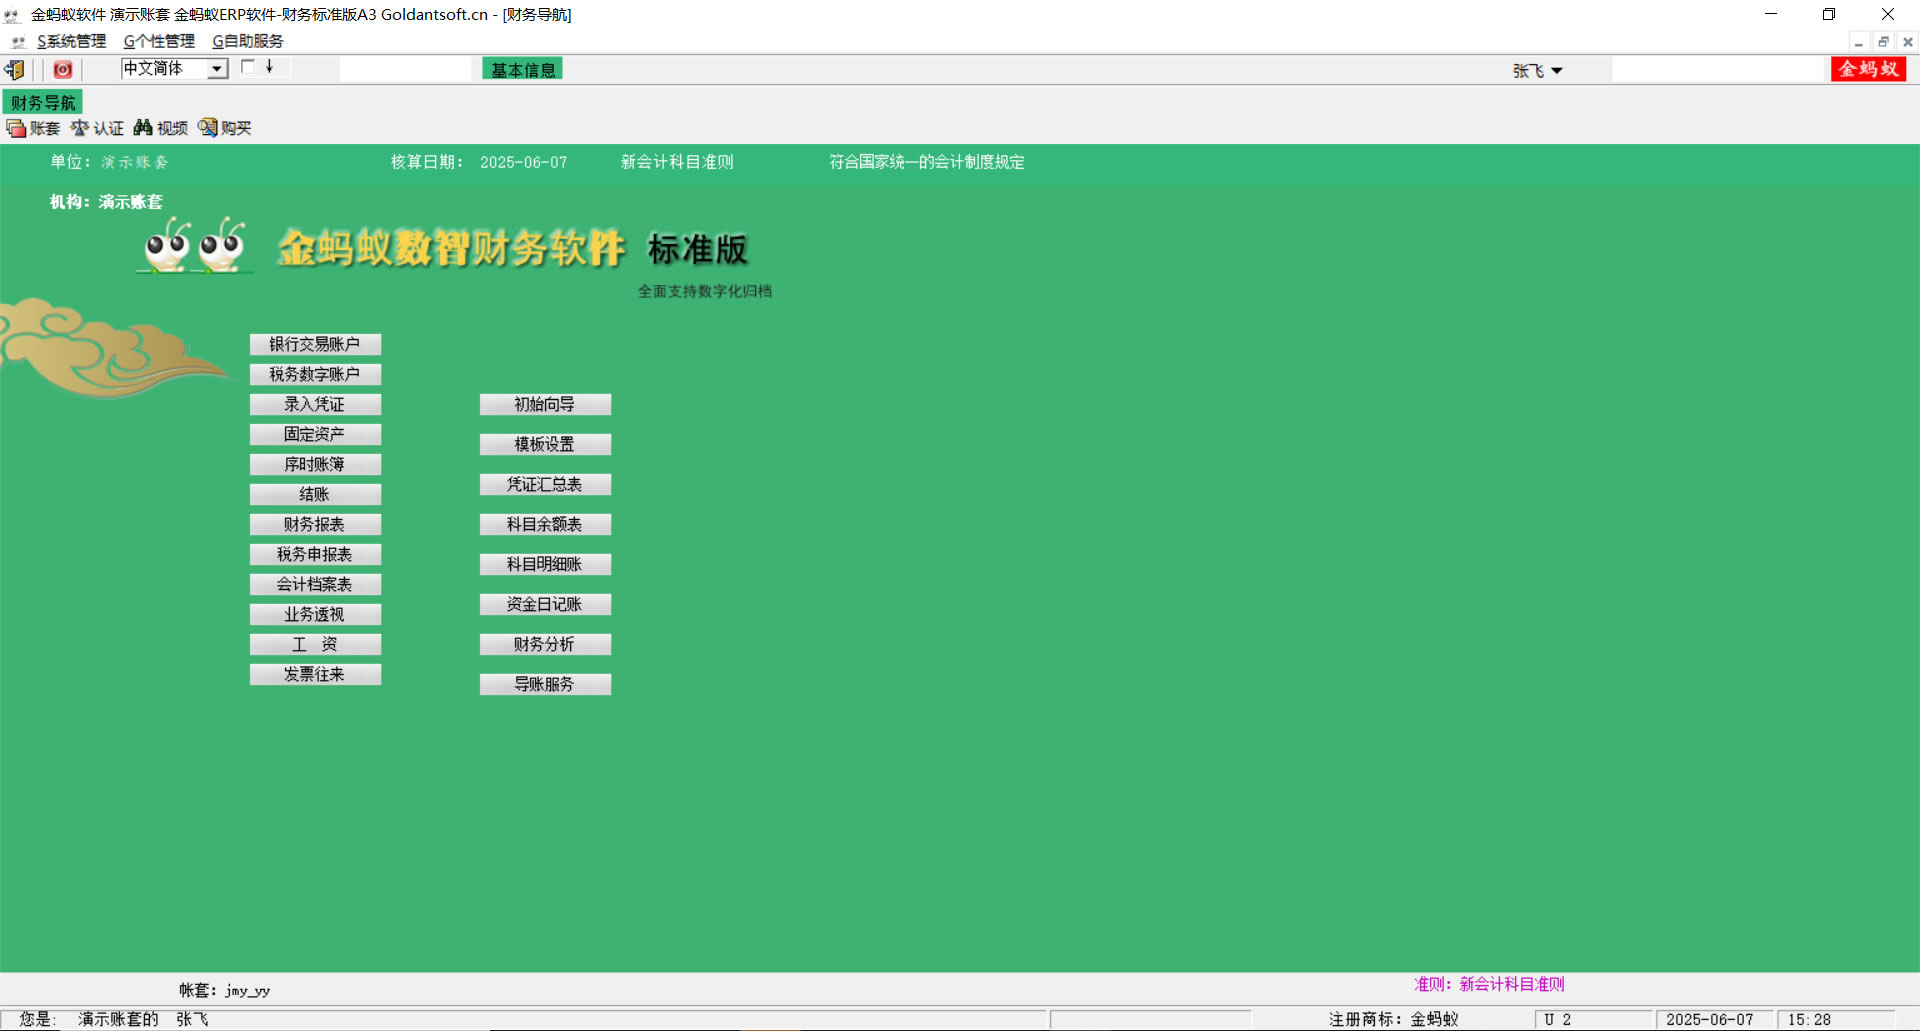Click the ant mascot logo image

click(x=195, y=245)
